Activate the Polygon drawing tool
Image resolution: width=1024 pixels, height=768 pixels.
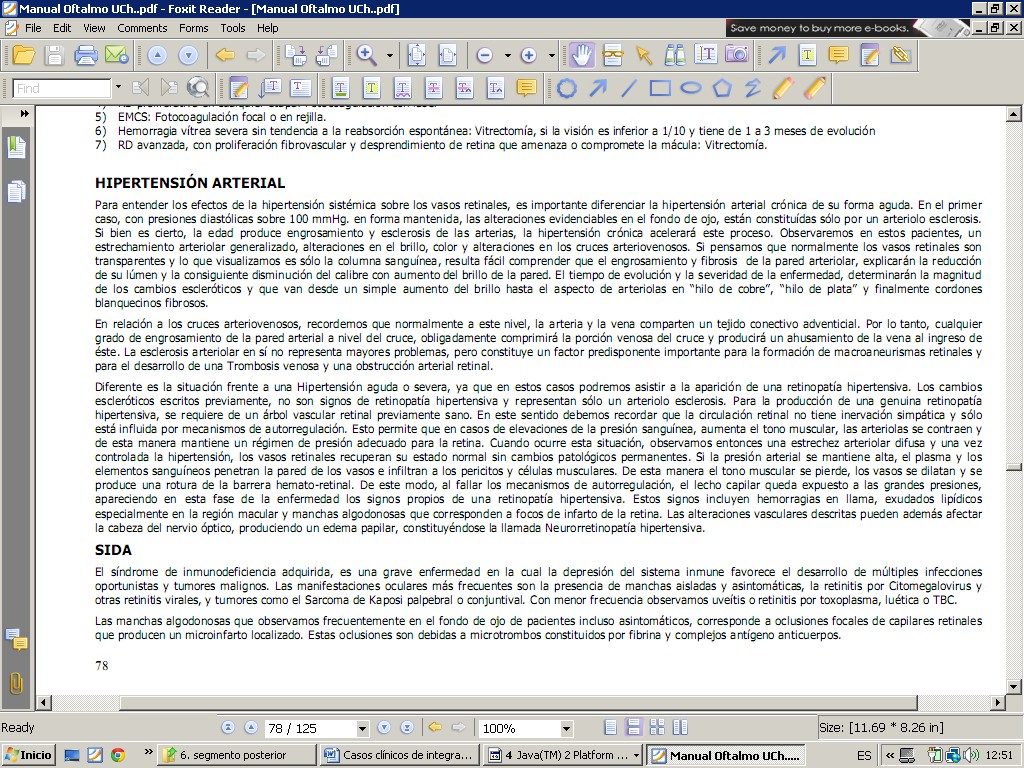(722, 88)
